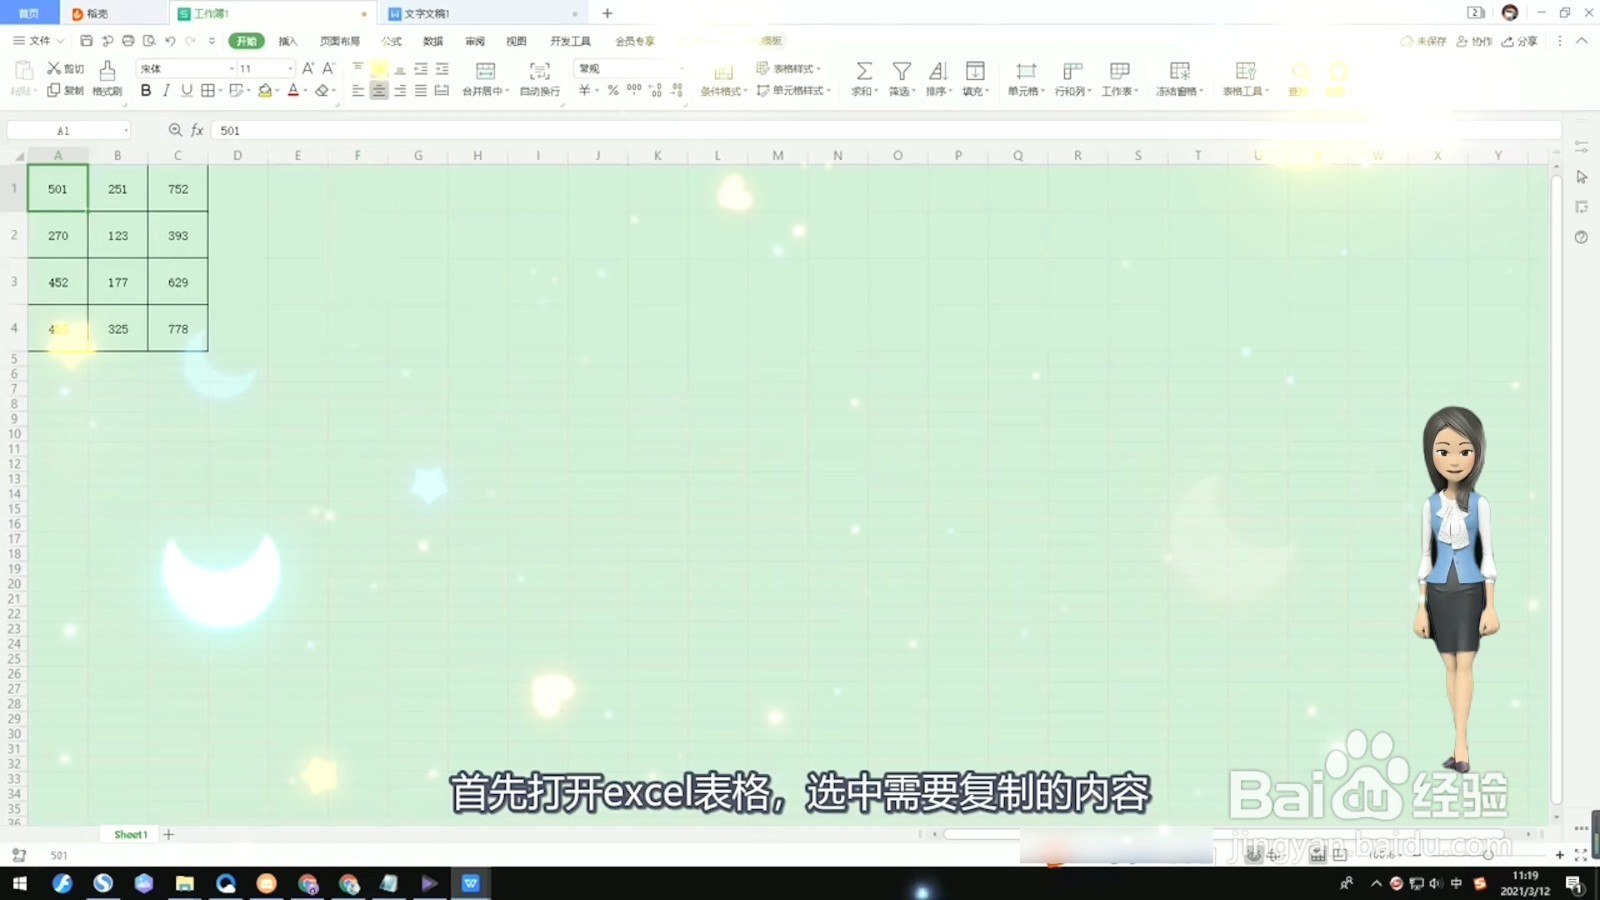Align text left in cell
Viewport: 1600px width, 900px height.
(x=358, y=90)
